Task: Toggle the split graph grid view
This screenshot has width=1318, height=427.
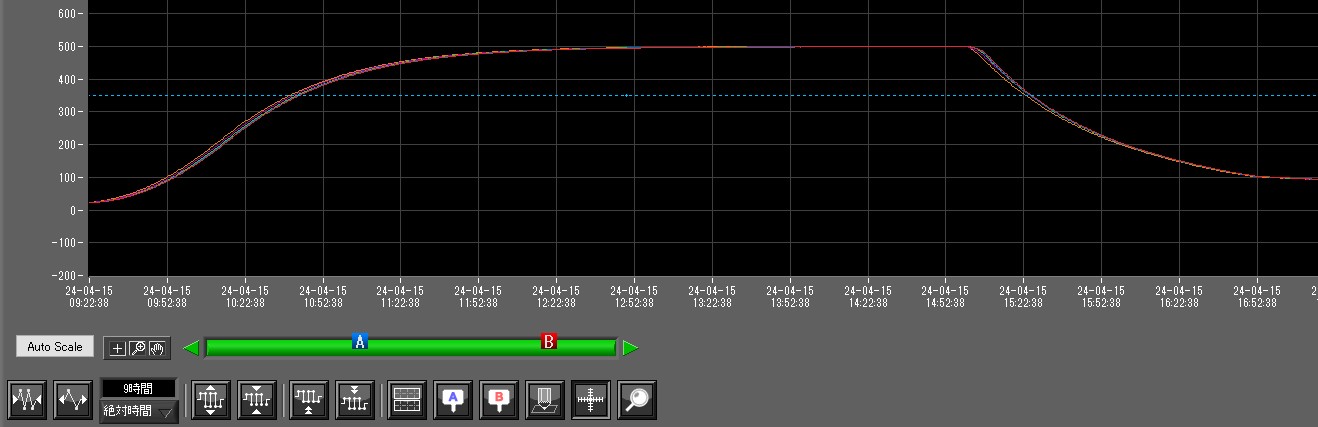Action: pyautogui.click(x=407, y=399)
